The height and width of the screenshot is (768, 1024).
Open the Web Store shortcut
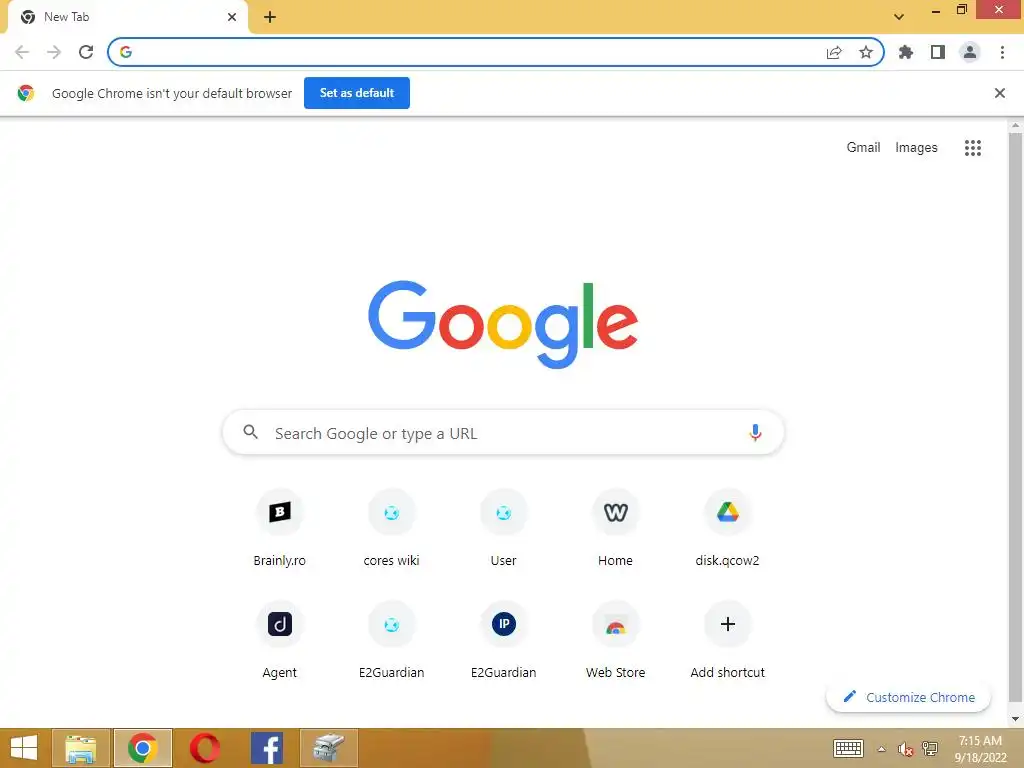pos(615,640)
